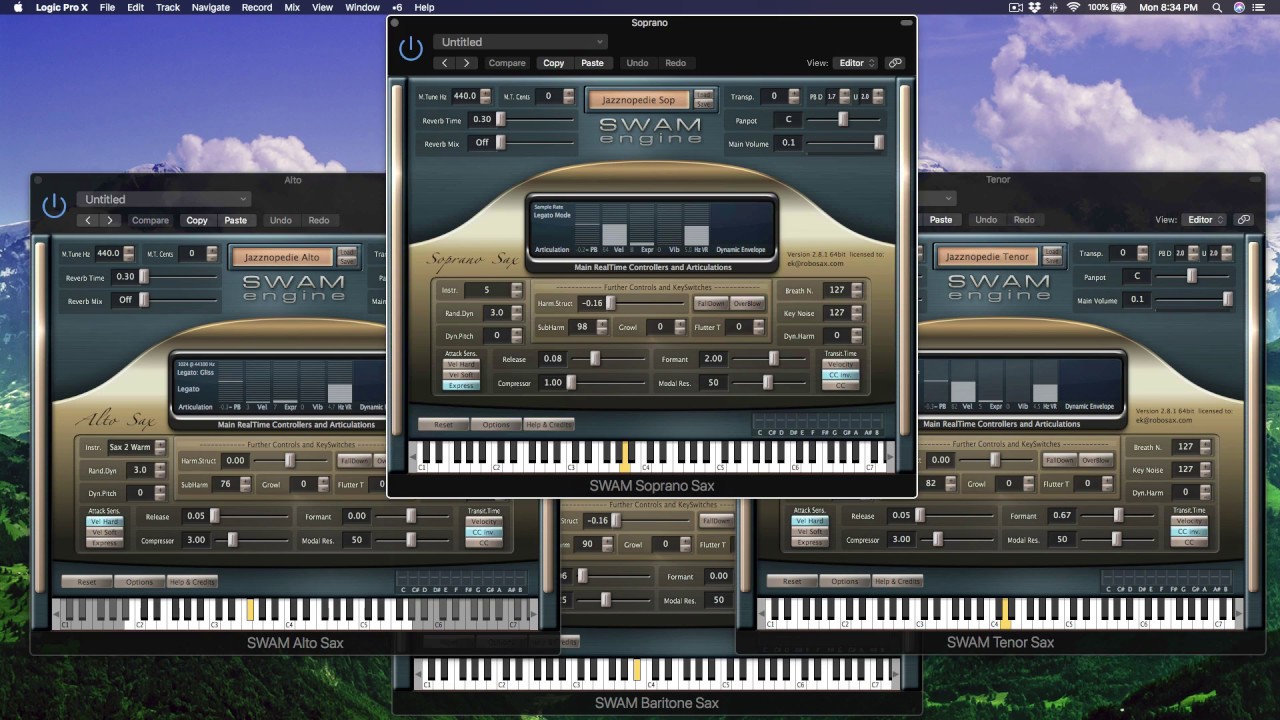The width and height of the screenshot is (1280, 720).
Task: Select Velocity transition time in Soprano
Action: point(840,364)
